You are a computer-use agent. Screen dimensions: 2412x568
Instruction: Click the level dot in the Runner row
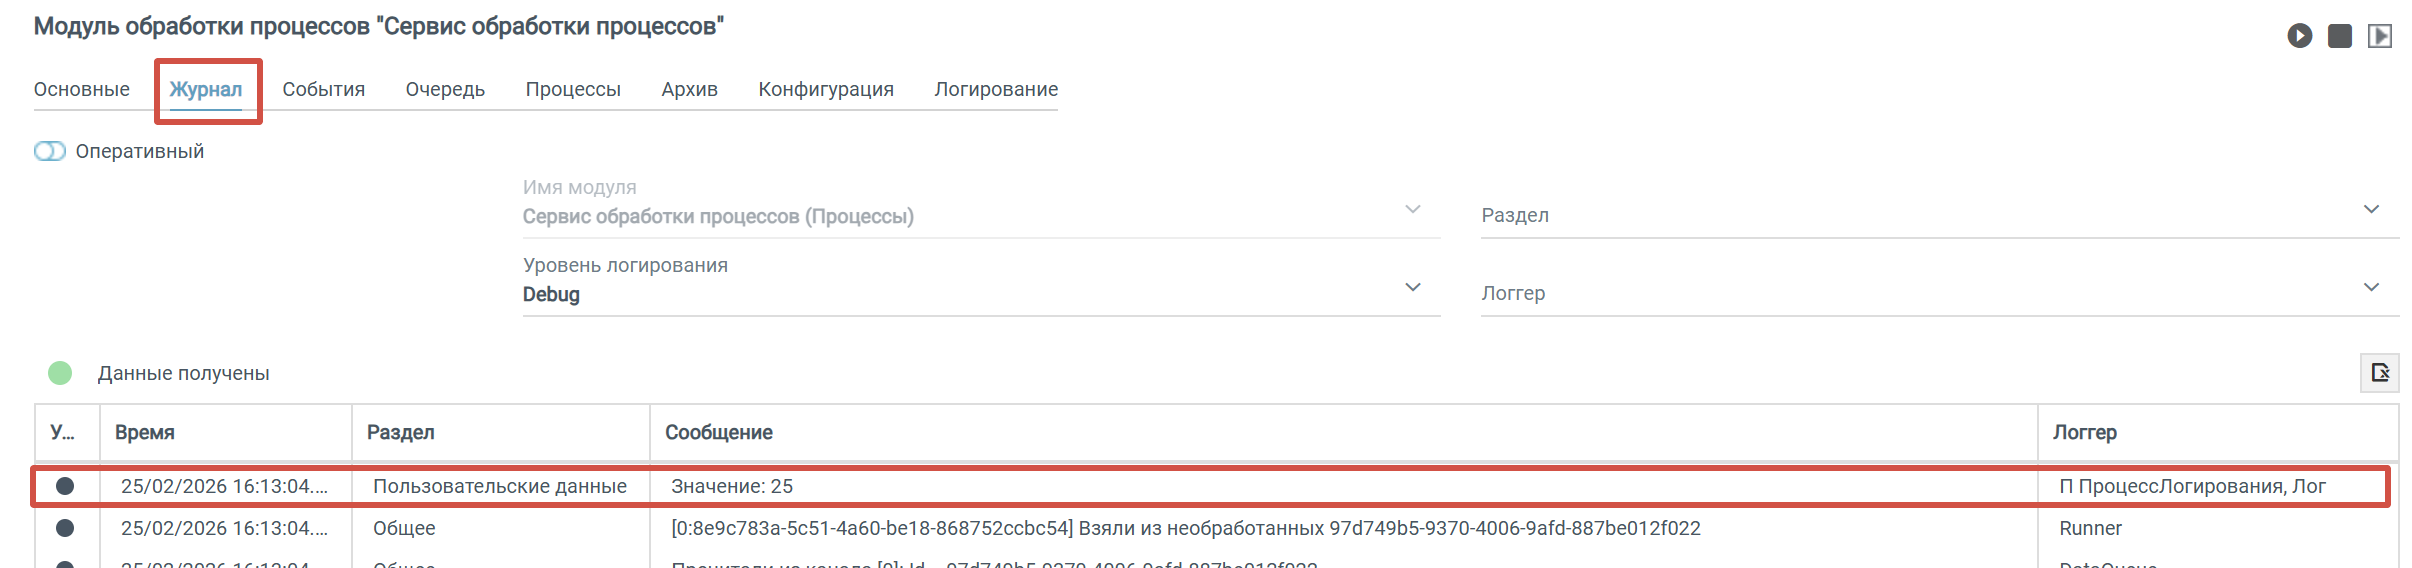click(x=65, y=528)
